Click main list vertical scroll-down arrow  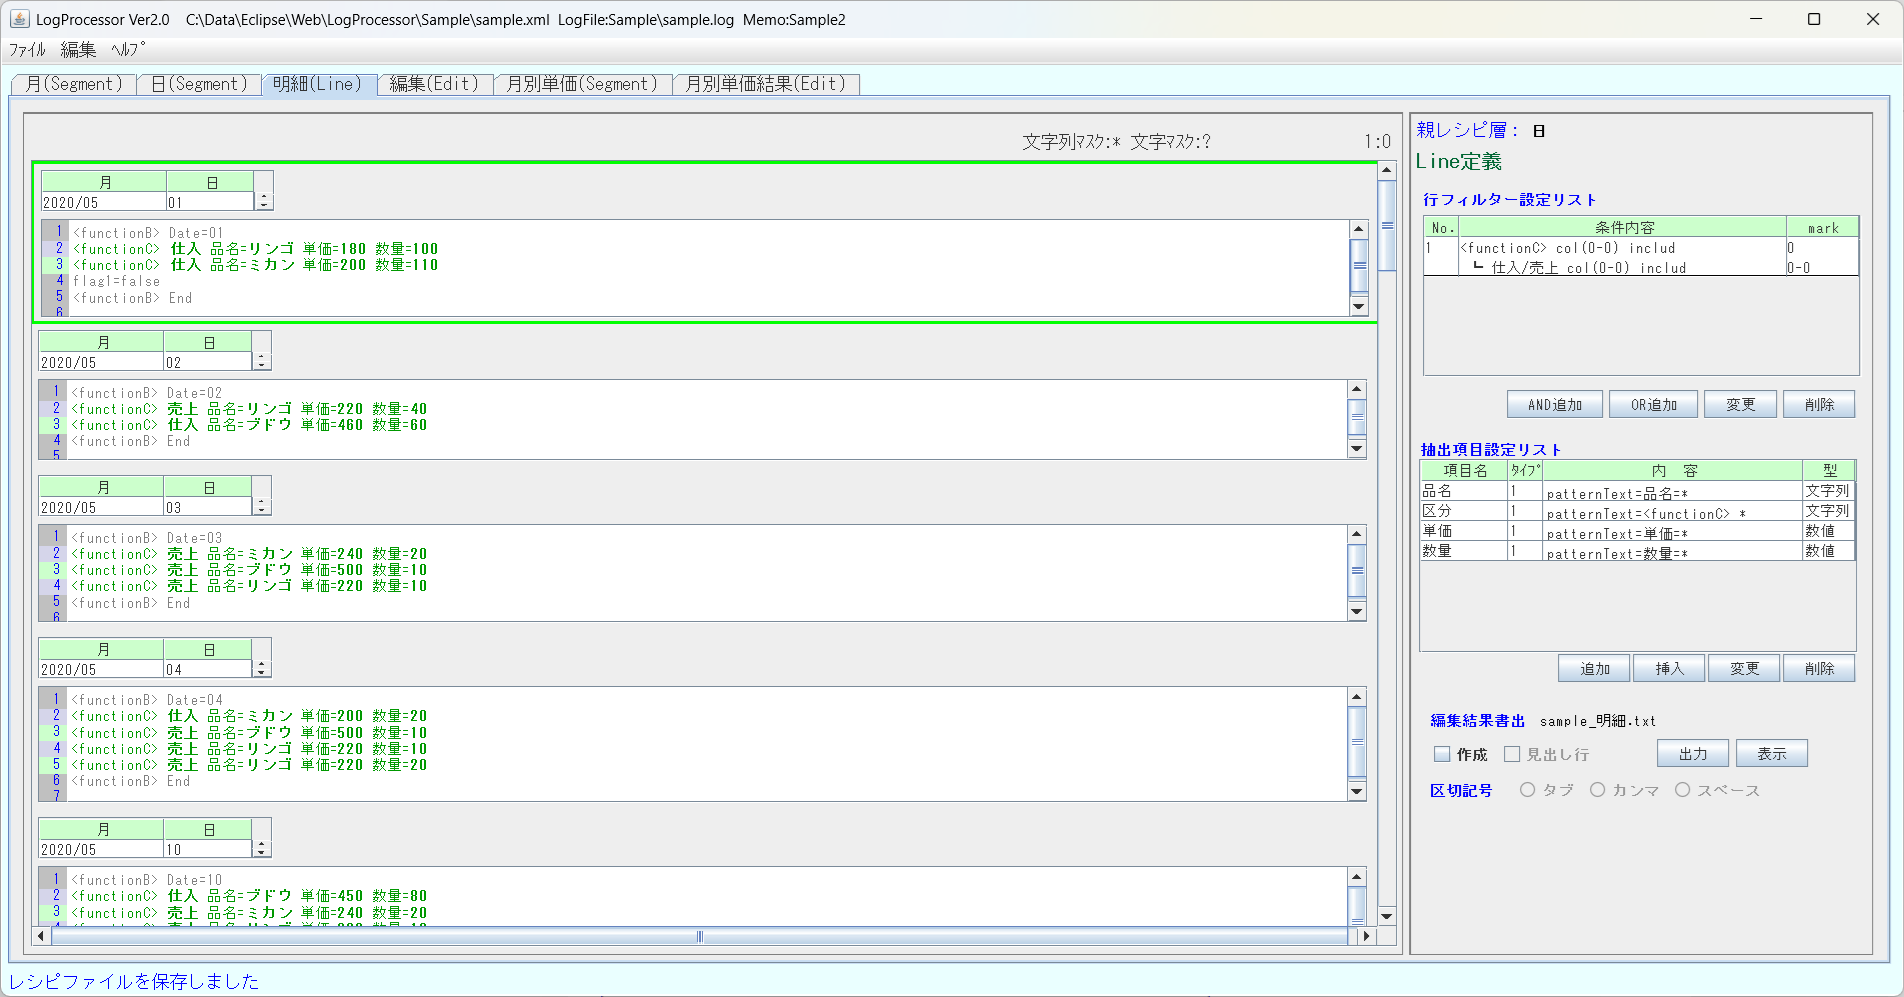1387,916
